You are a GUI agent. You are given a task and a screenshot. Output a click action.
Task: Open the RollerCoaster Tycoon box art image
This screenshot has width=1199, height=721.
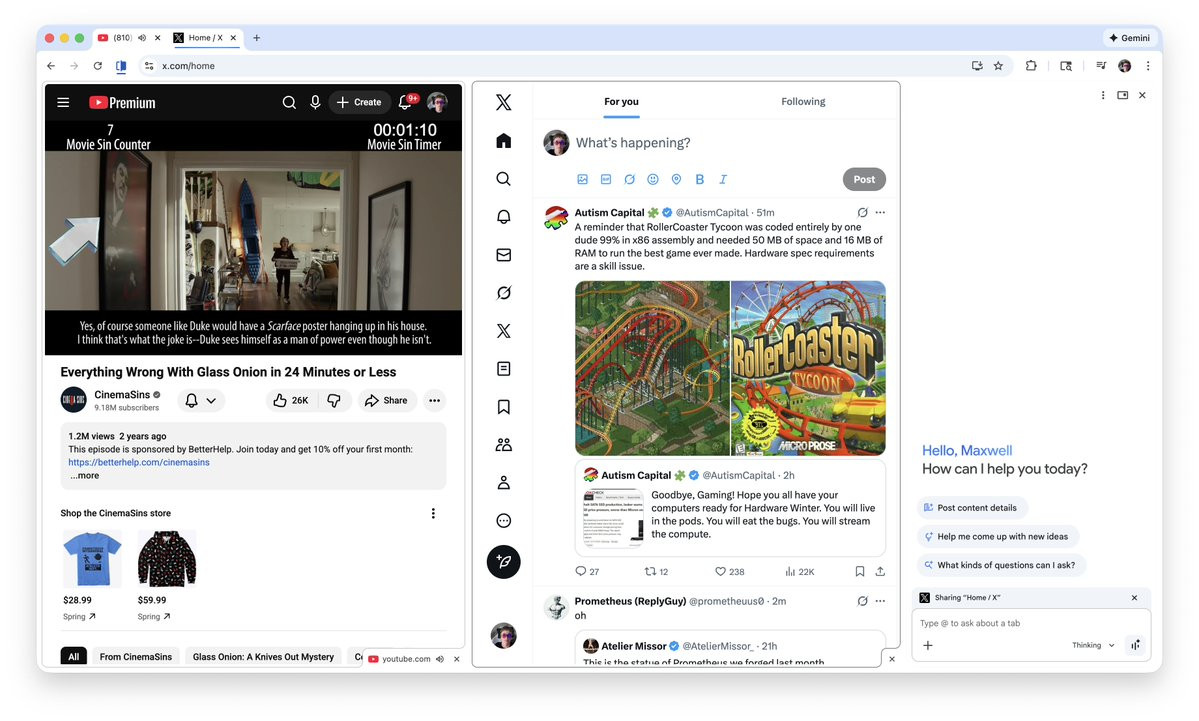point(808,368)
